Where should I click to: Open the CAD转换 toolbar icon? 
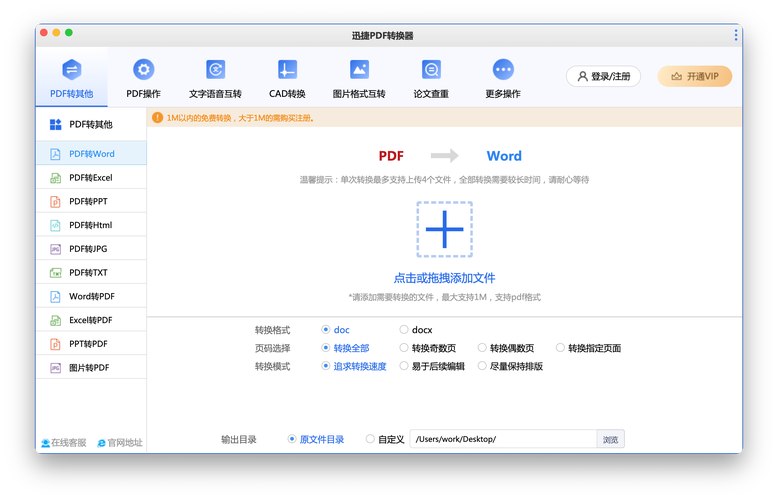click(287, 69)
